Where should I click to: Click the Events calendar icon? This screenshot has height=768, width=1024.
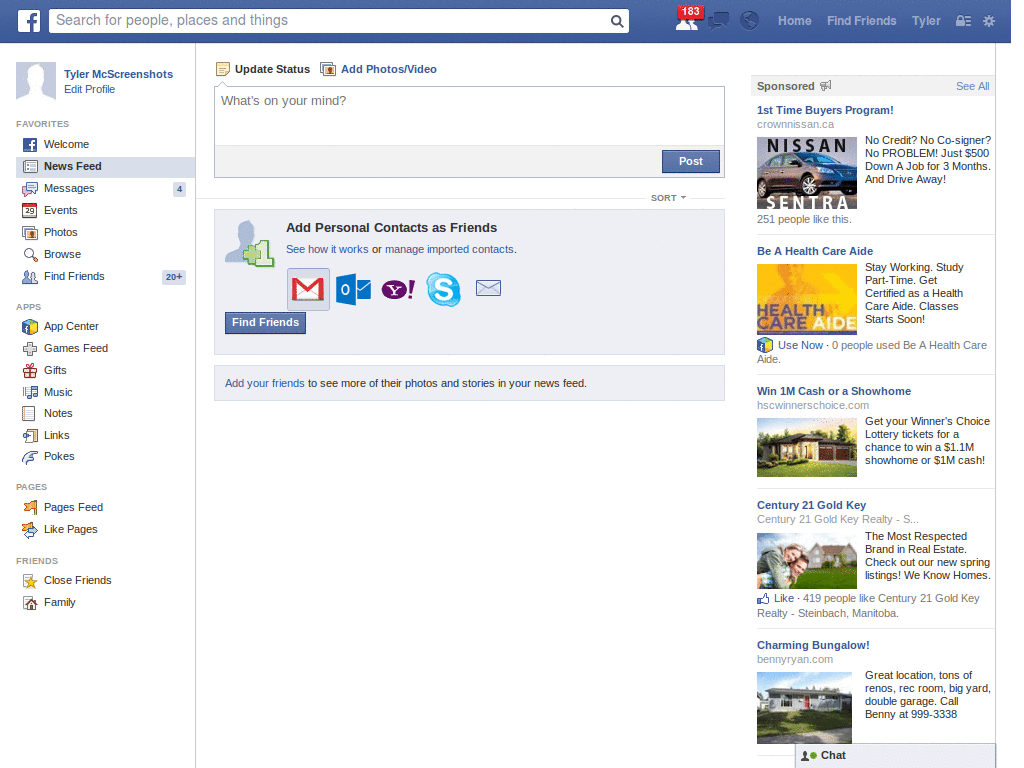tap(30, 210)
